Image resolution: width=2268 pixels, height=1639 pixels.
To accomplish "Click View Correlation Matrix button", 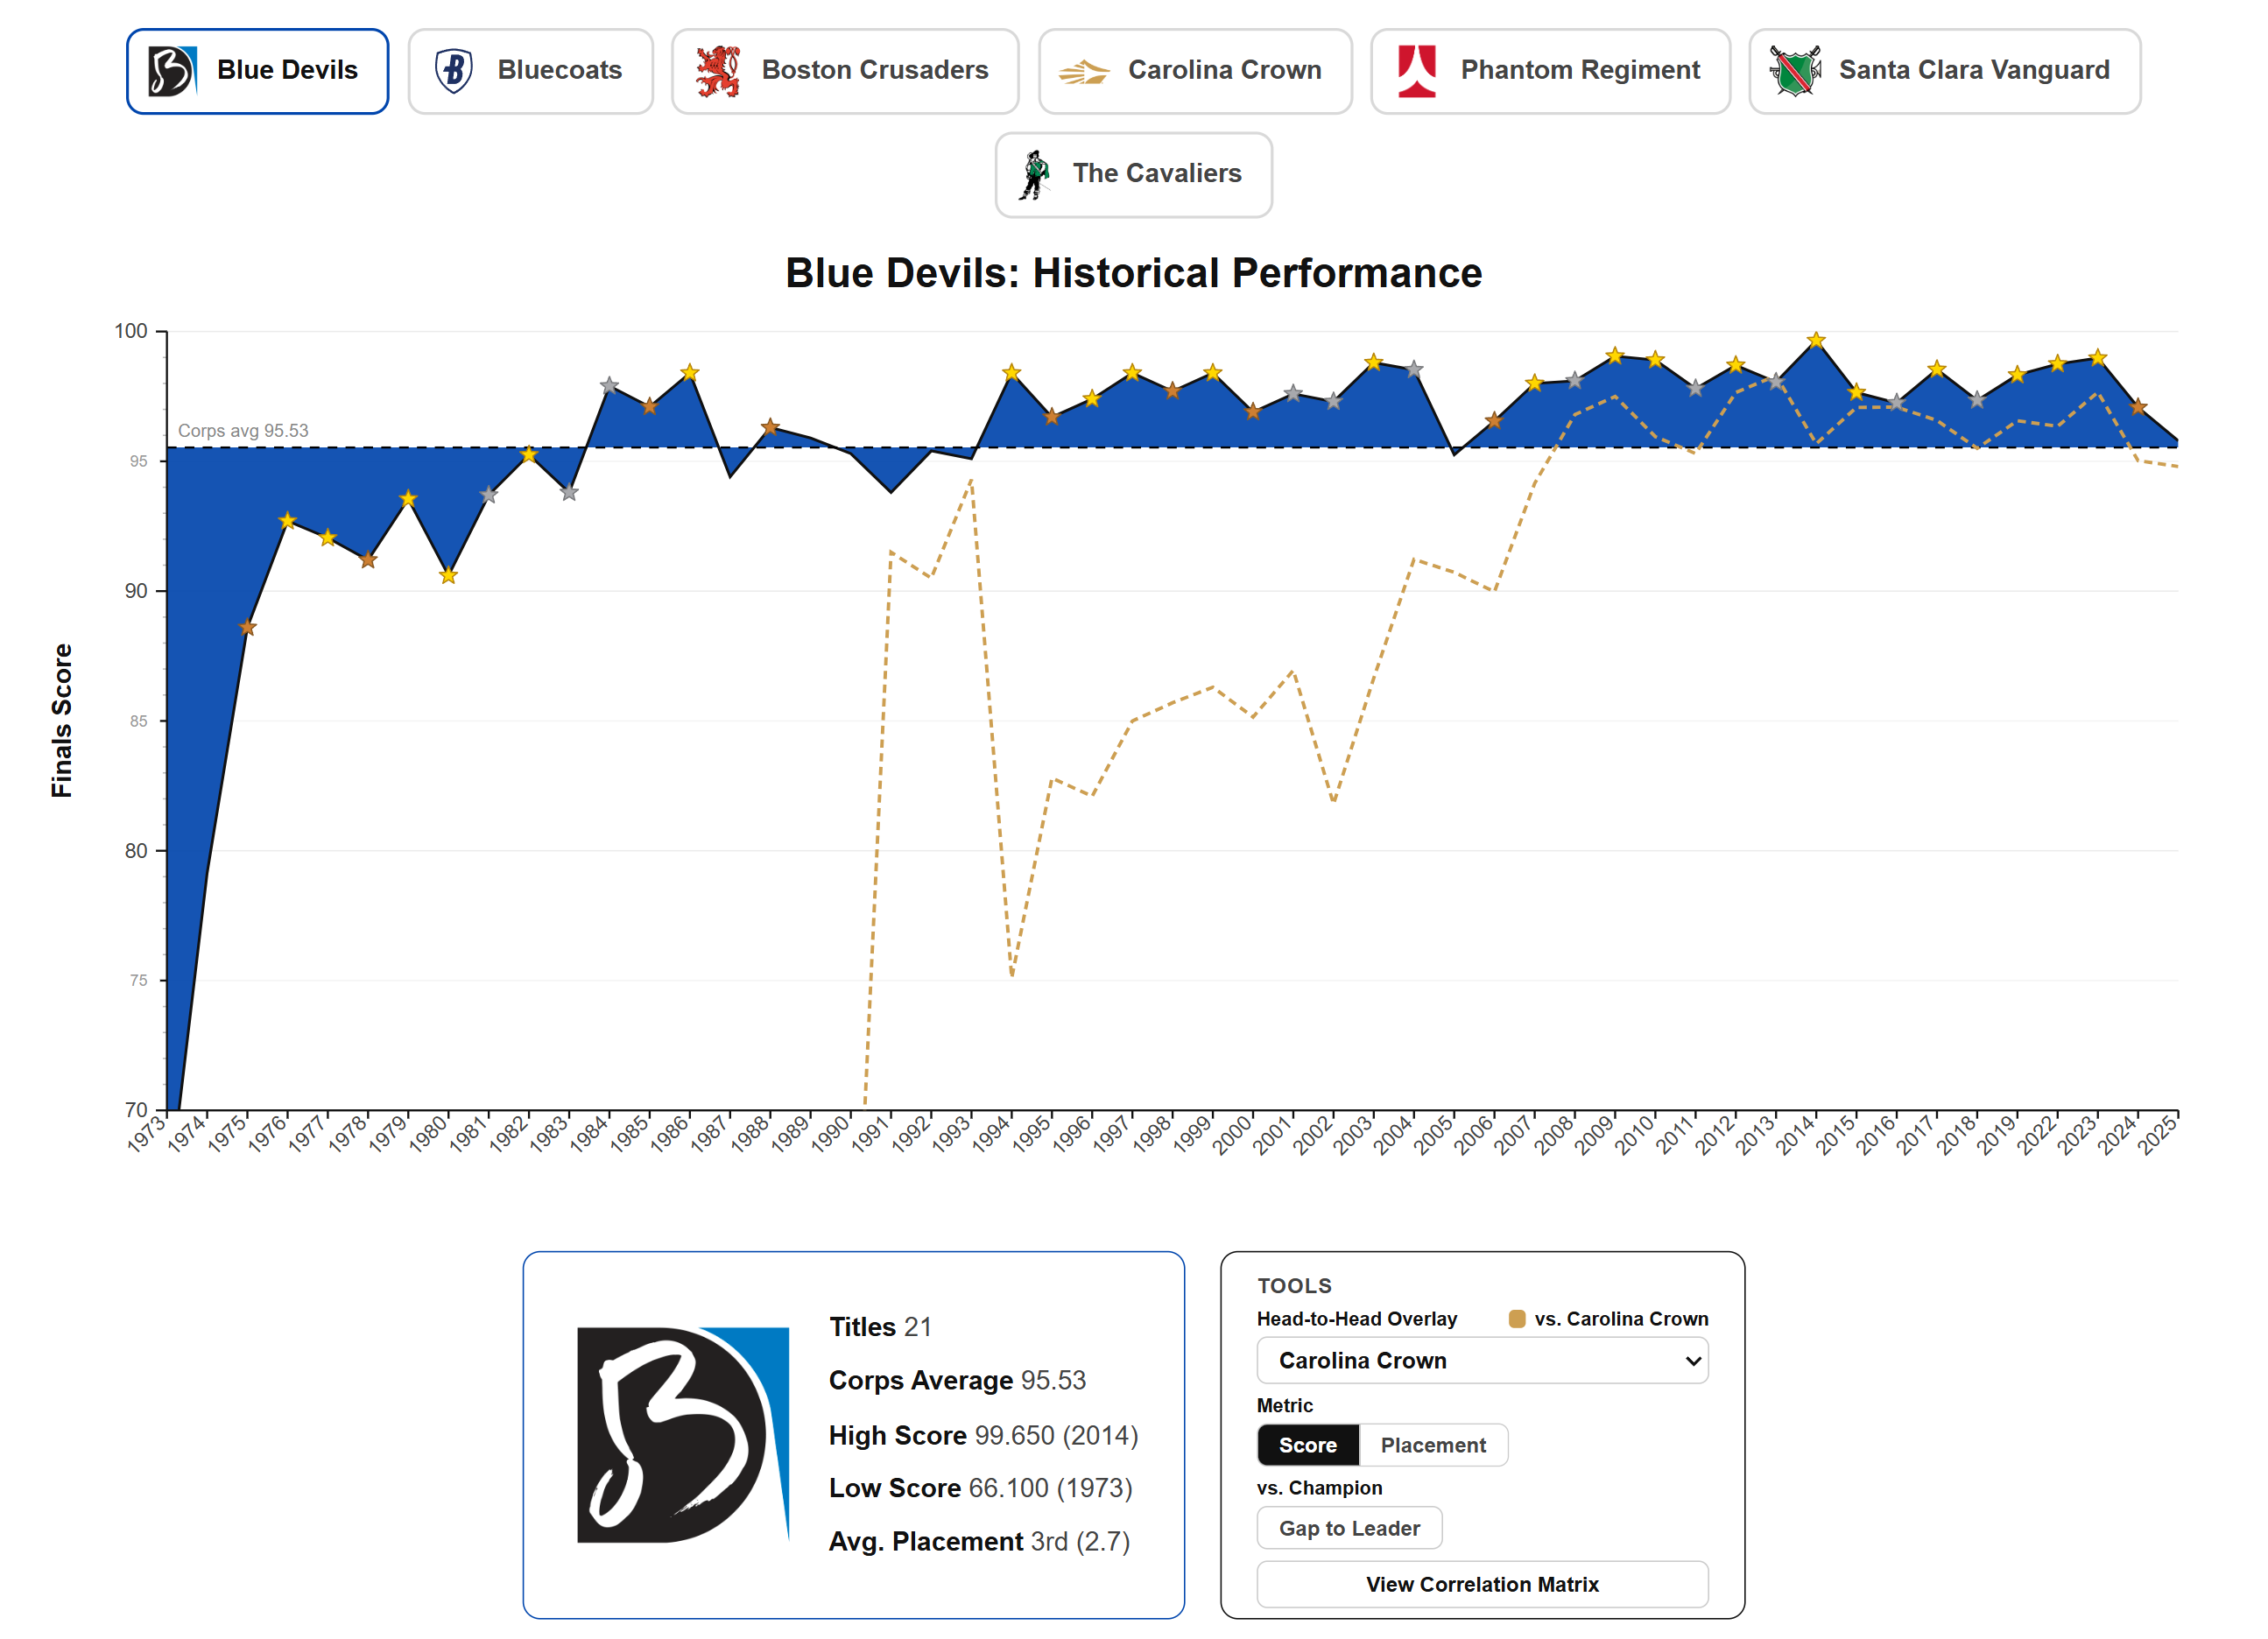I will point(1482,1584).
